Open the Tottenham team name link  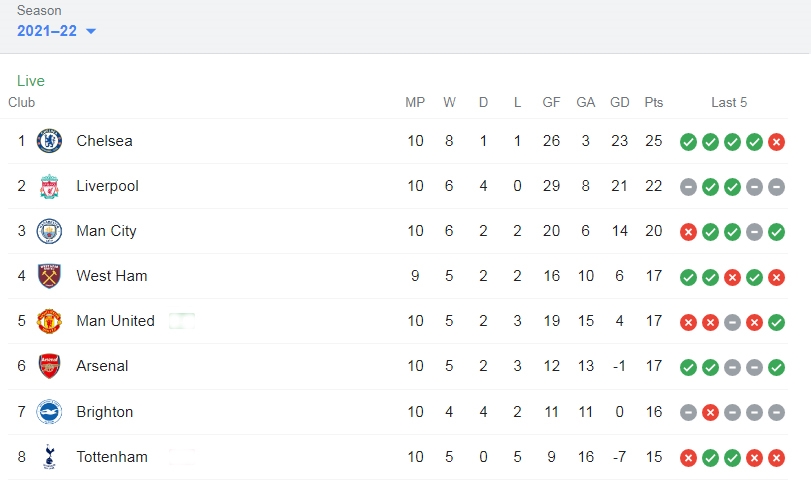click(x=112, y=457)
